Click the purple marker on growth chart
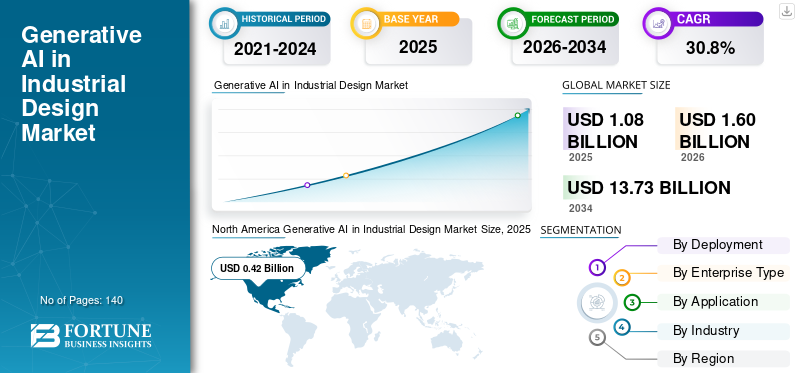Image resolution: width=800 pixels, height=373 pixels. [x=307, y=185]
